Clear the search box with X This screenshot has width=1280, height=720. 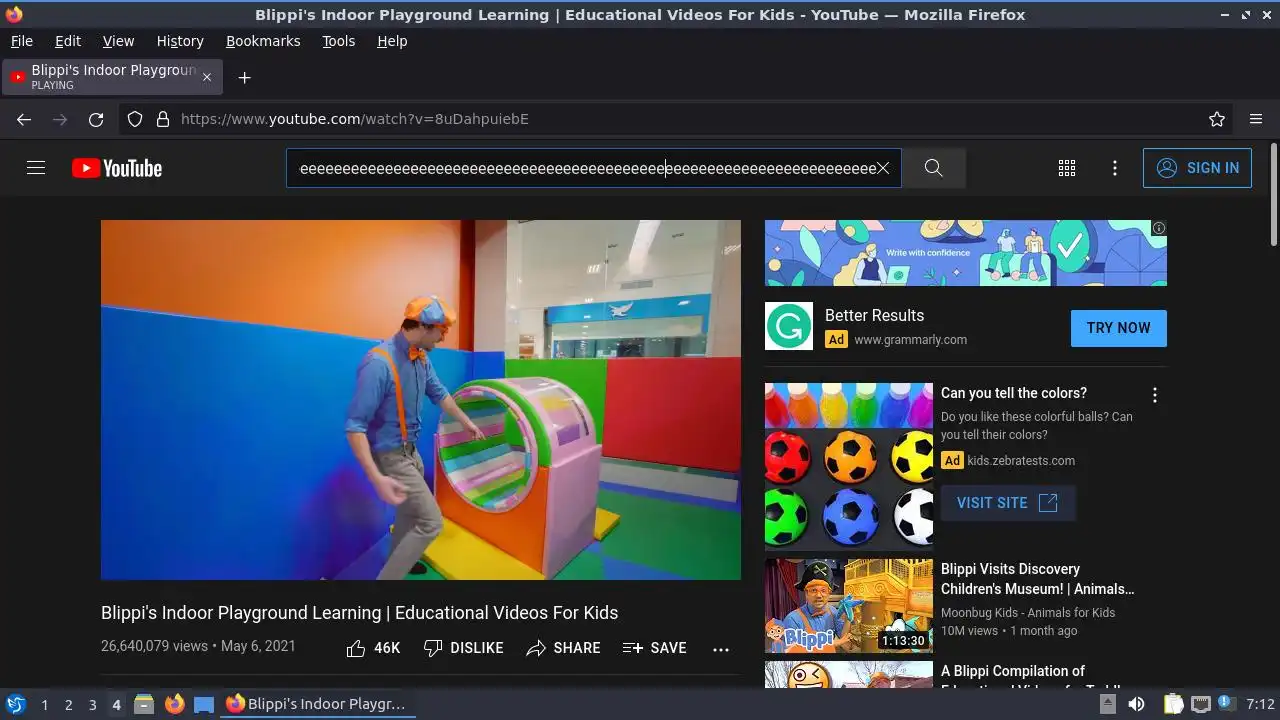[x=883, y=168]
